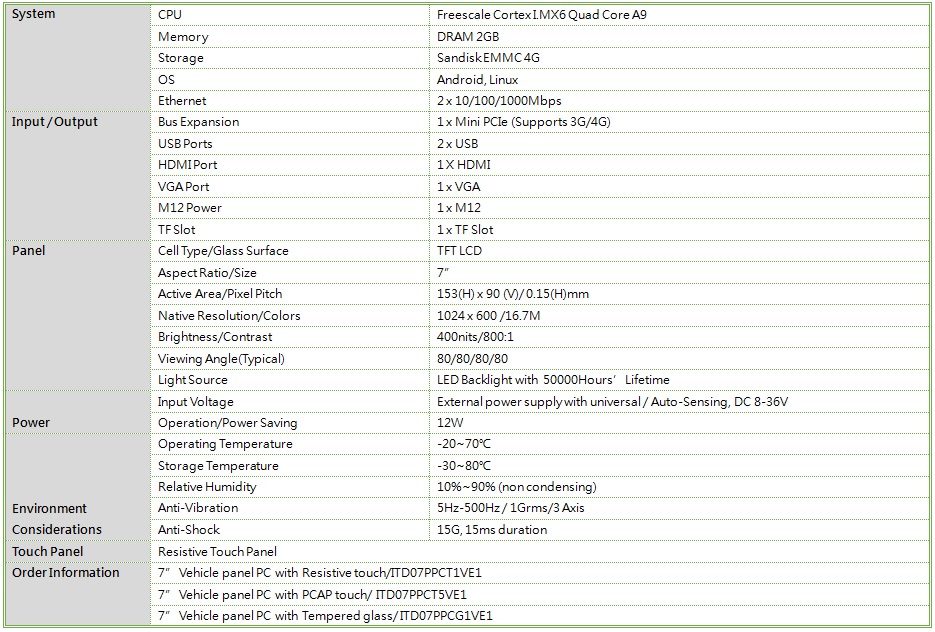The width and height of the screenshot is (935, 632).
Task: Click '15G, 15ms duration' value
Action: [492, 529]
